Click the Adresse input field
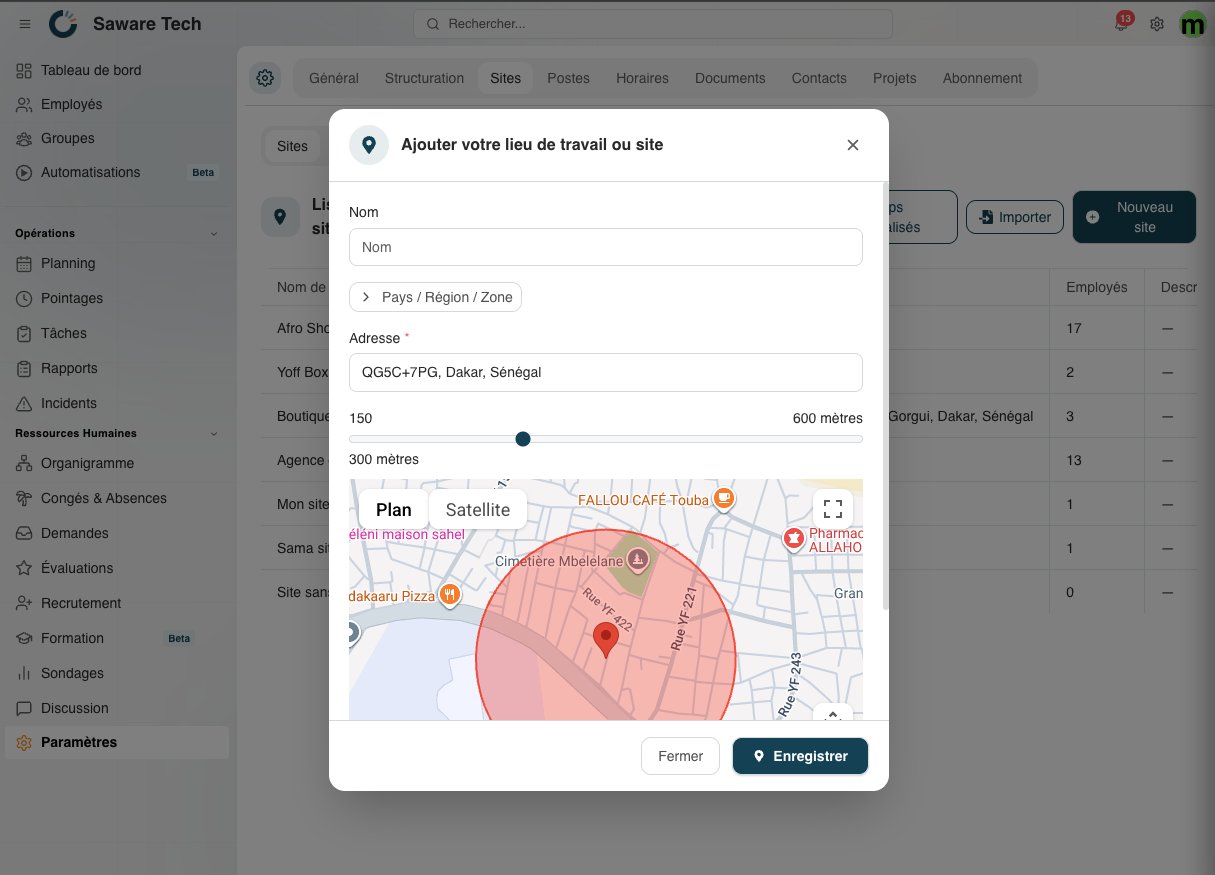Image resolution: width=1215 pixels, height=875 pixels. pos(605,372)
